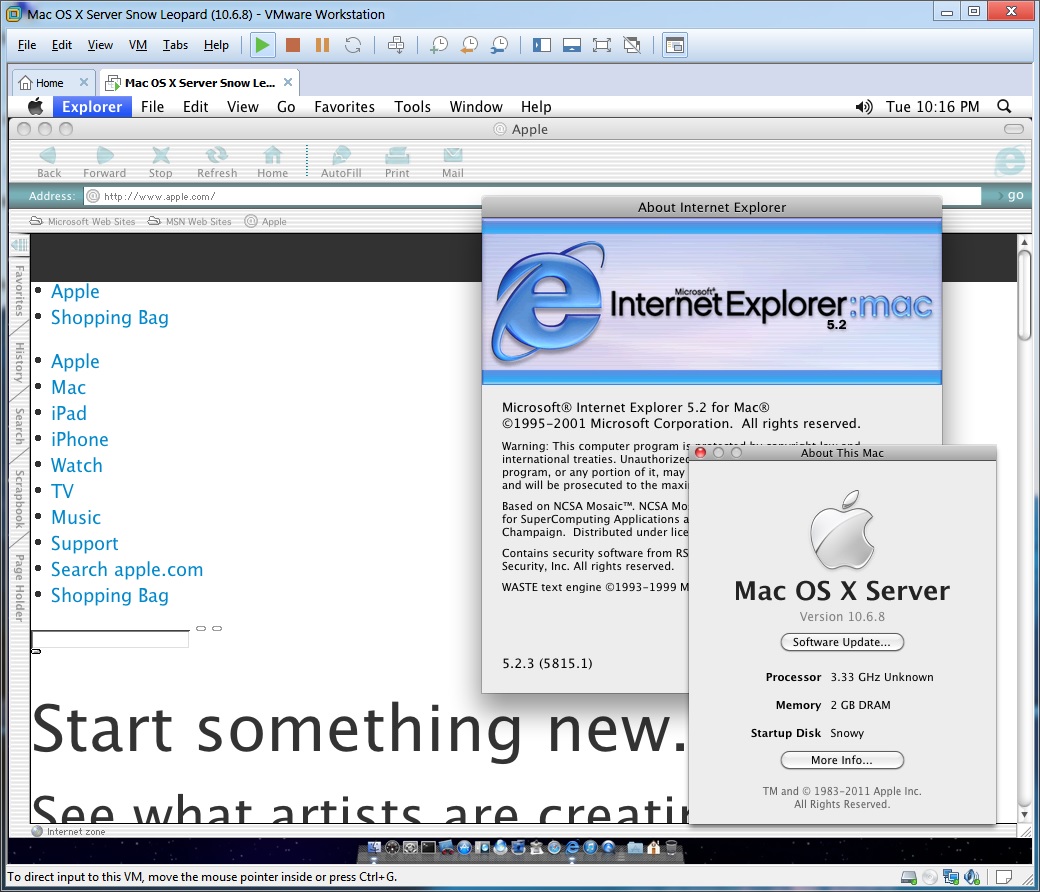This screenshot has height=892, width=1040.
Task: Toggle the thumbnail bar icon in VMware toolbar
Action: pyautogui.click(x=572, y=45)
